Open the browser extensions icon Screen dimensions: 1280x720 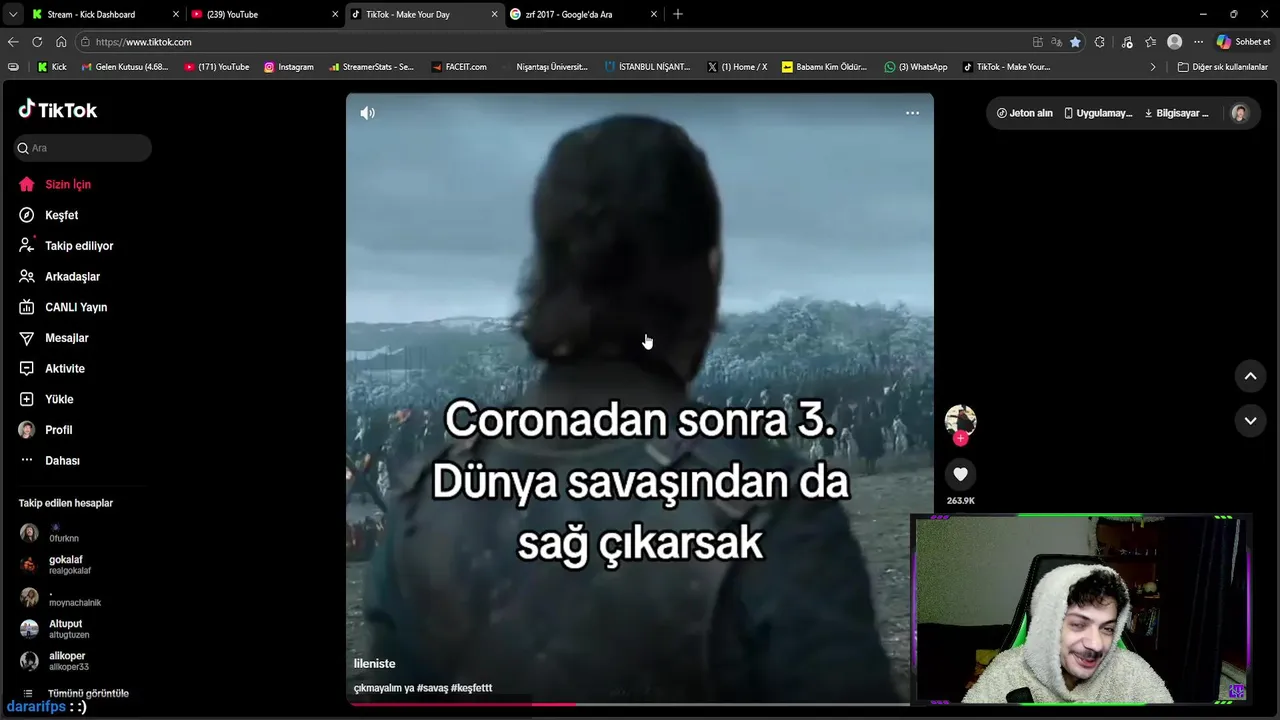tap(1100, 42)
